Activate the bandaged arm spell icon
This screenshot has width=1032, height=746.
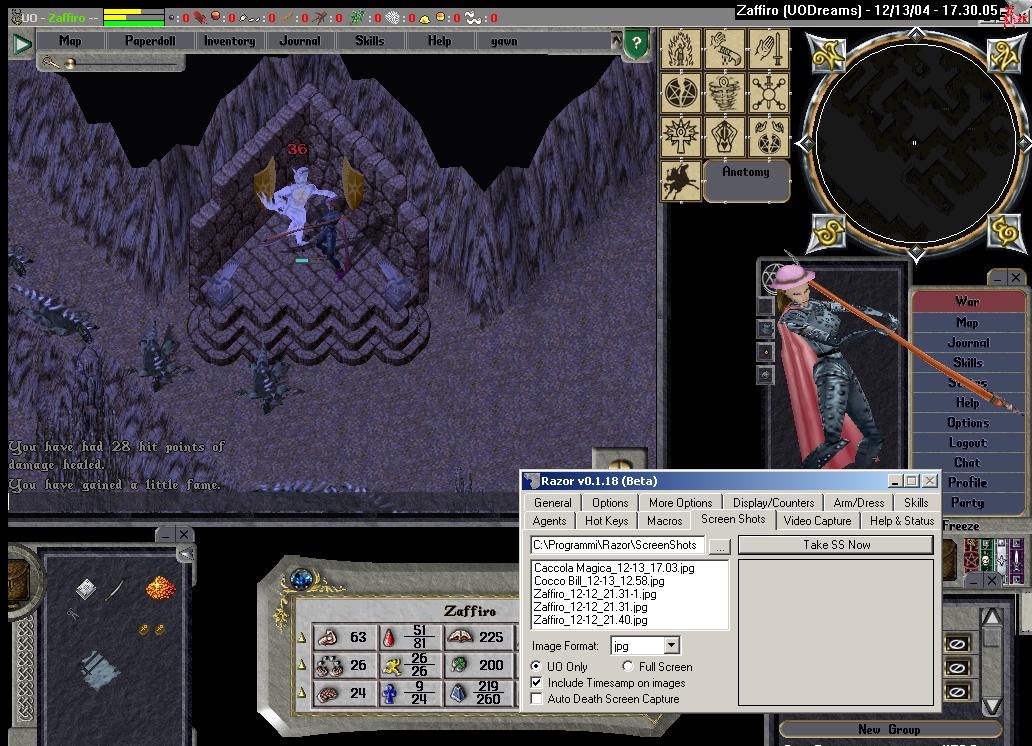(724, 49)
